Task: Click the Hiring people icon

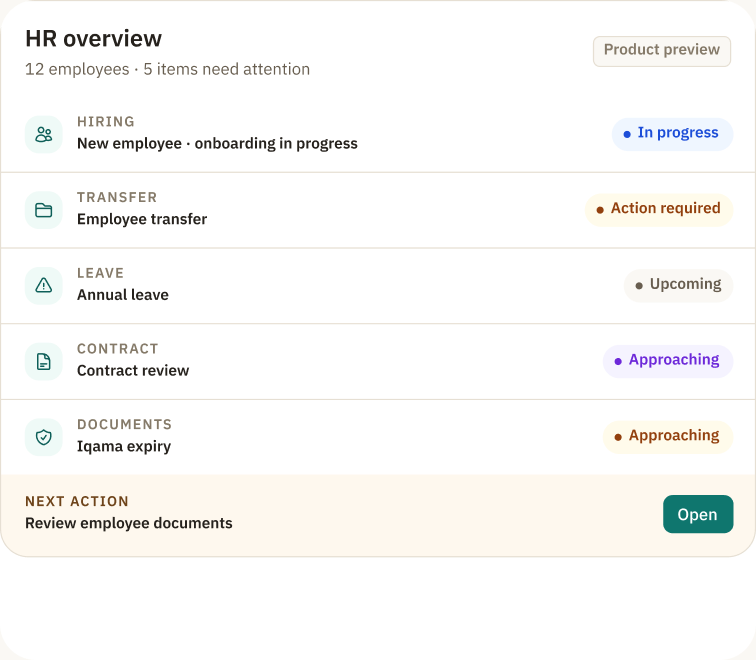Action: 43,135
